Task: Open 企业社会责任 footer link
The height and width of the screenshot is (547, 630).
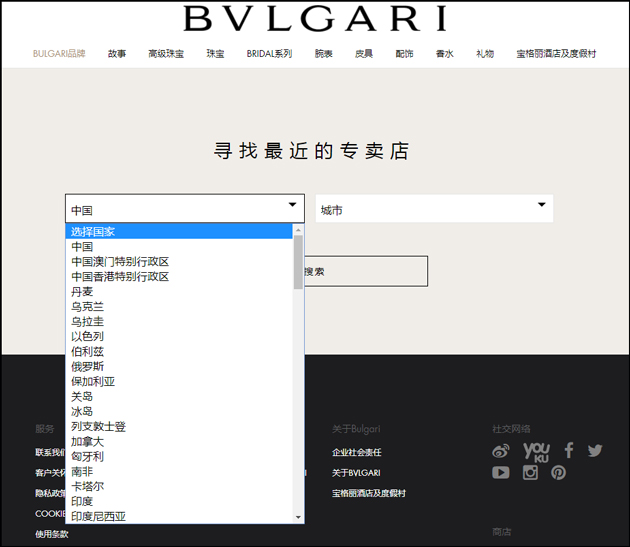Action: [357, 452]
